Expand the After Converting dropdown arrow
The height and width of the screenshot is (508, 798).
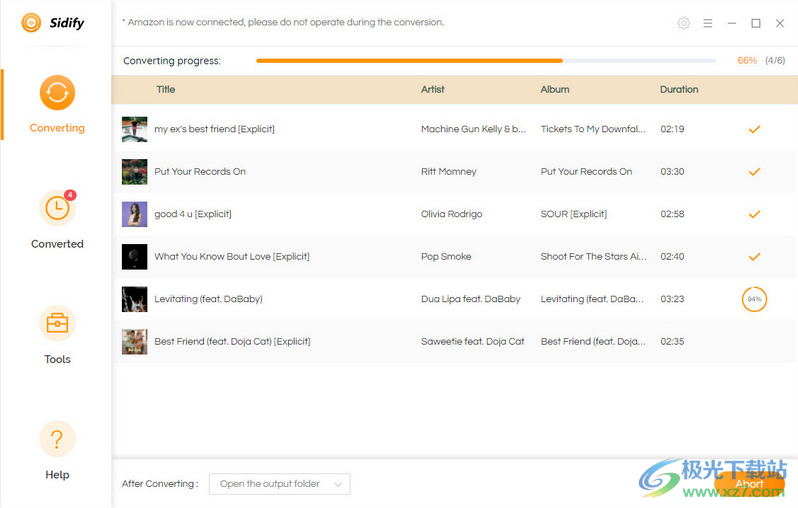point(337,485)
